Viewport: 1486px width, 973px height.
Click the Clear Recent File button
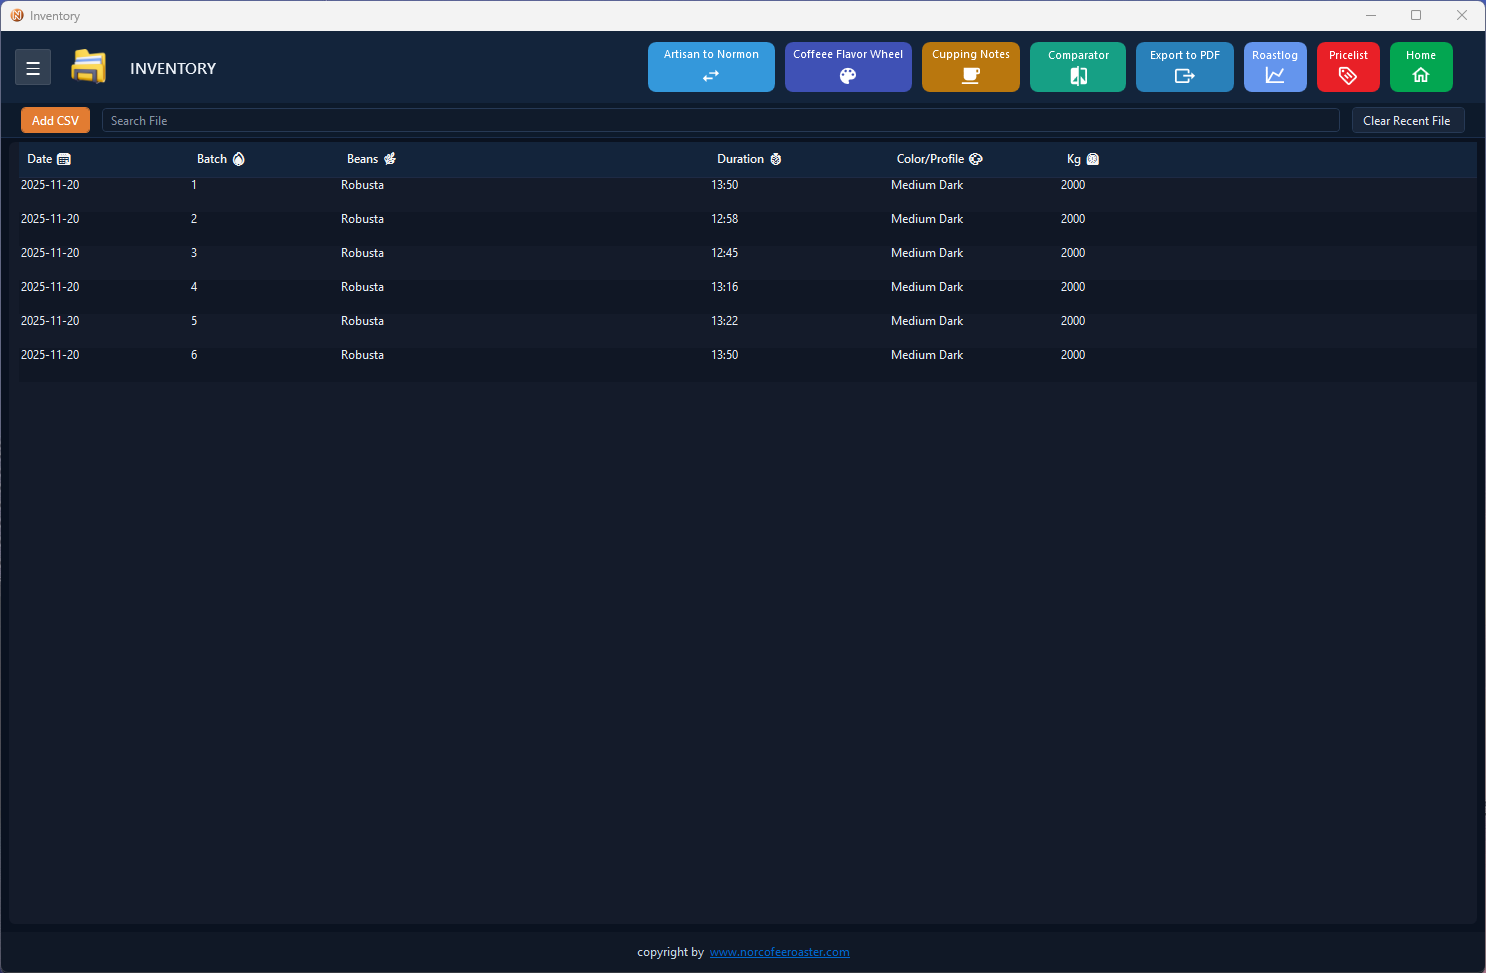(1408, 119)
